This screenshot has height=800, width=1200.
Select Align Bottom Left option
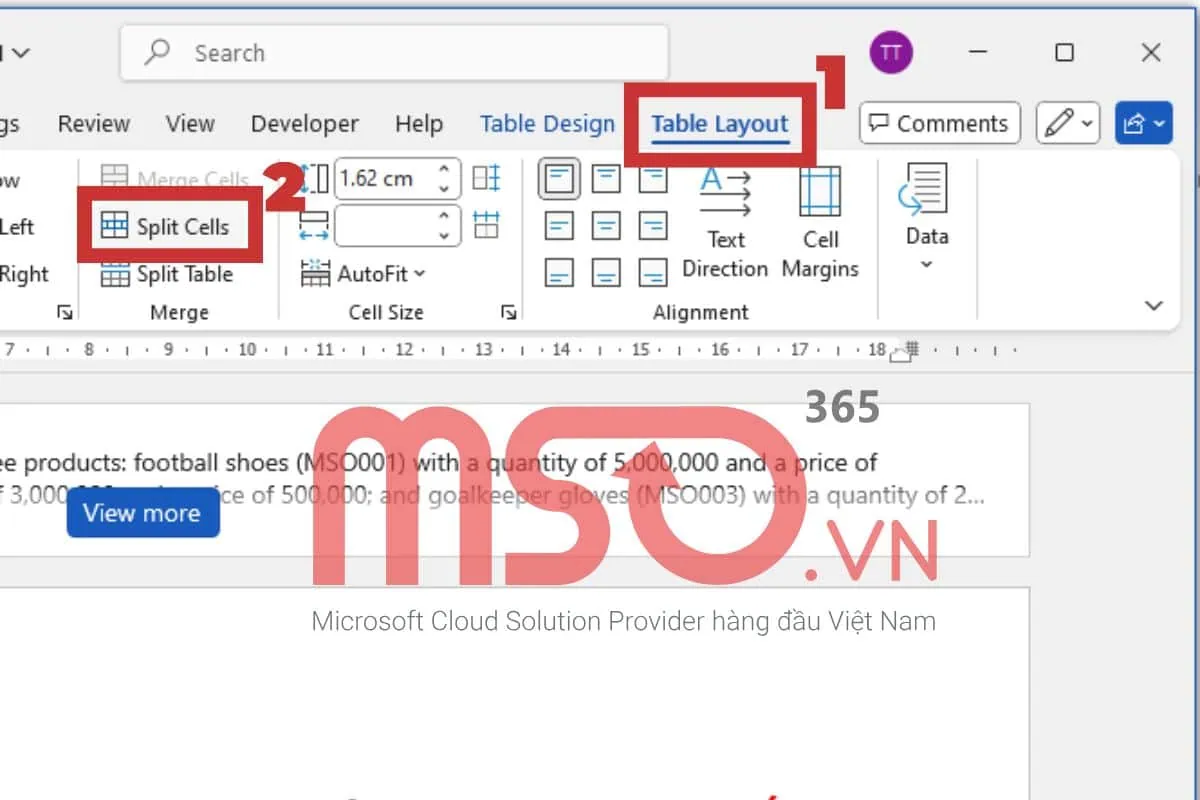click(x=559, y=272)
